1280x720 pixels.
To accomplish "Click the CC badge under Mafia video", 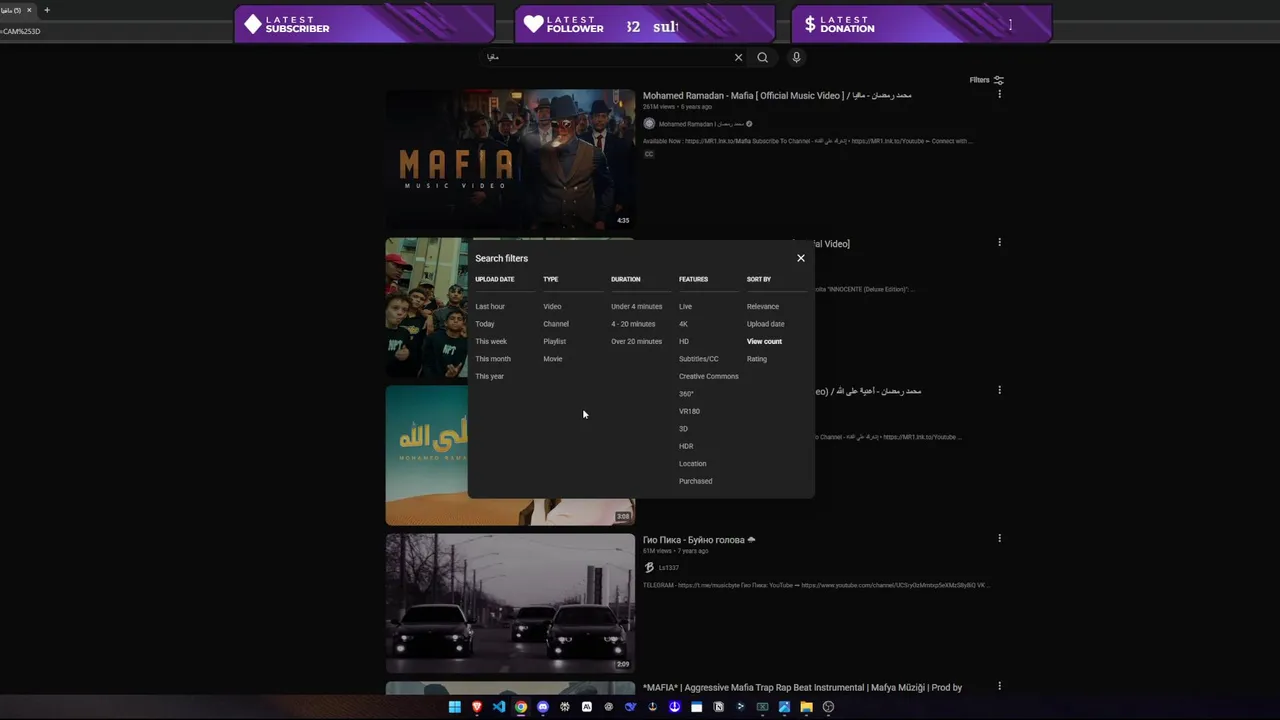I will click(649, 154).
